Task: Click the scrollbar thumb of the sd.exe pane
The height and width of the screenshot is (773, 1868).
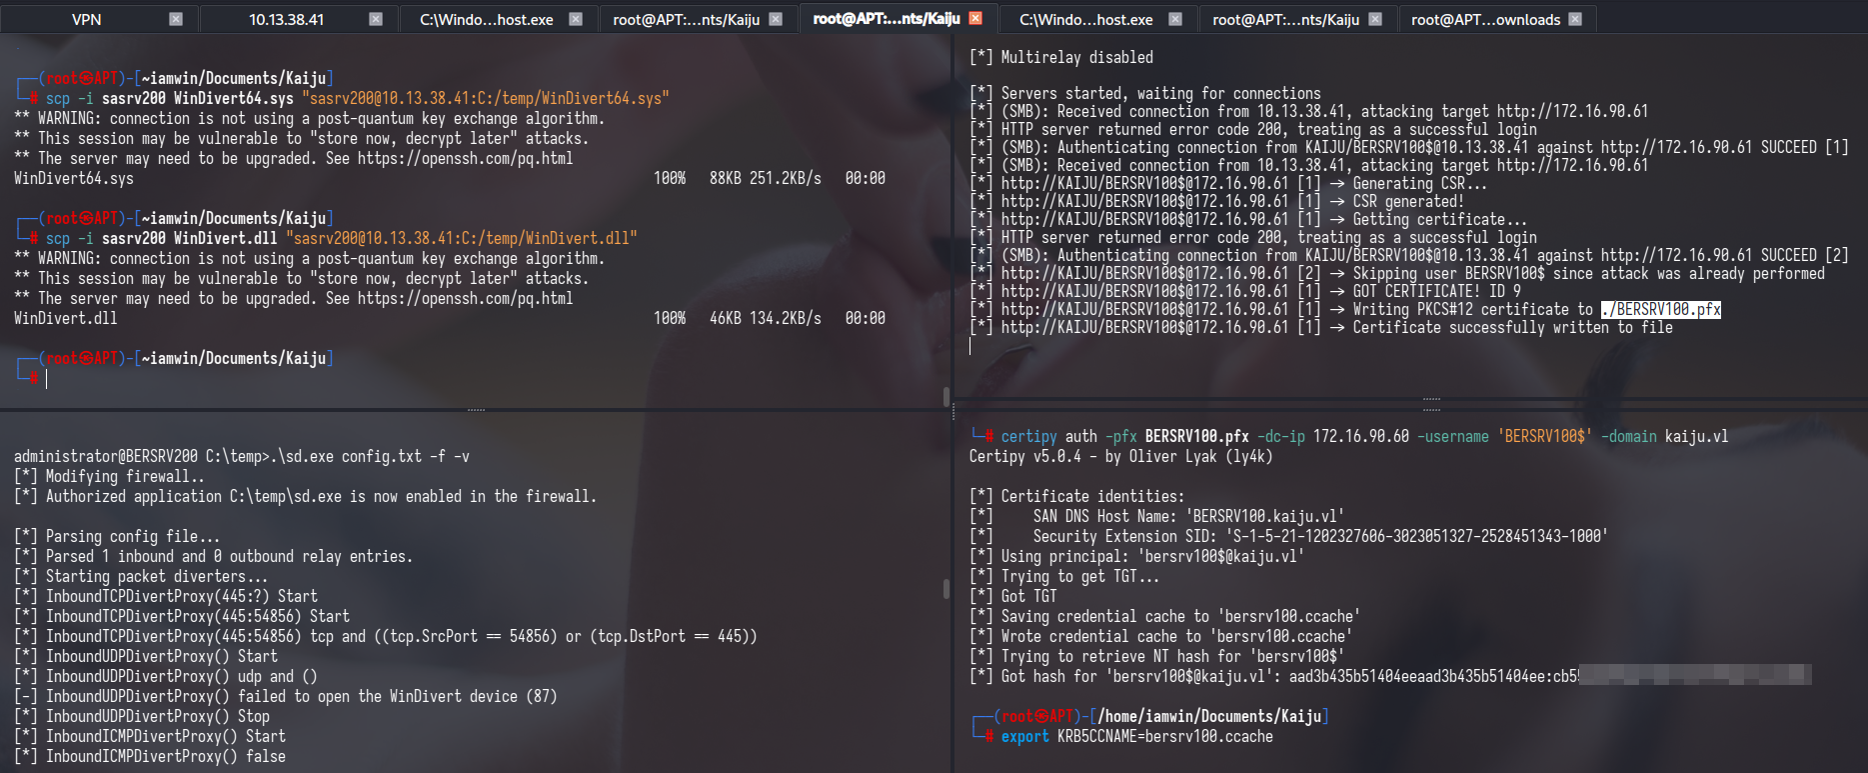Action: [x=946, y=589]
